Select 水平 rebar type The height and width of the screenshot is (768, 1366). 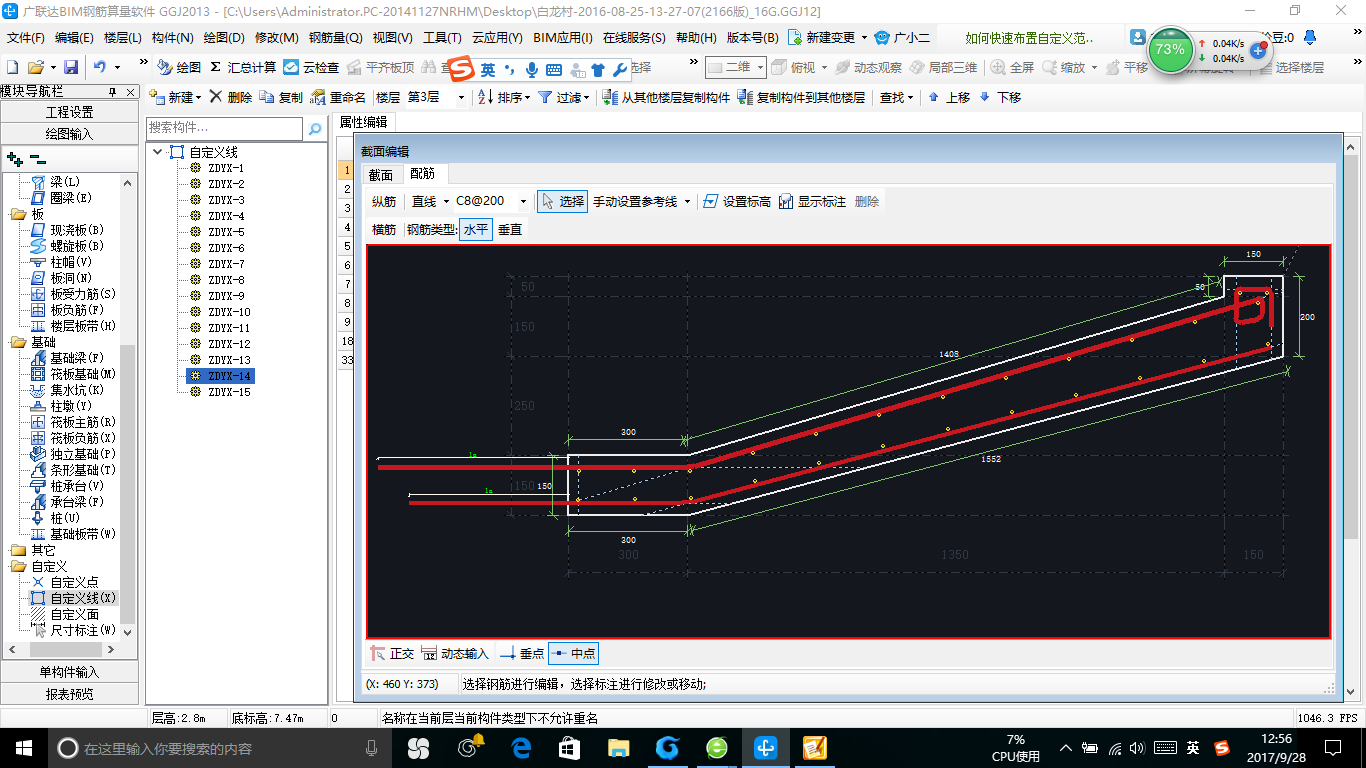point(476,229)
